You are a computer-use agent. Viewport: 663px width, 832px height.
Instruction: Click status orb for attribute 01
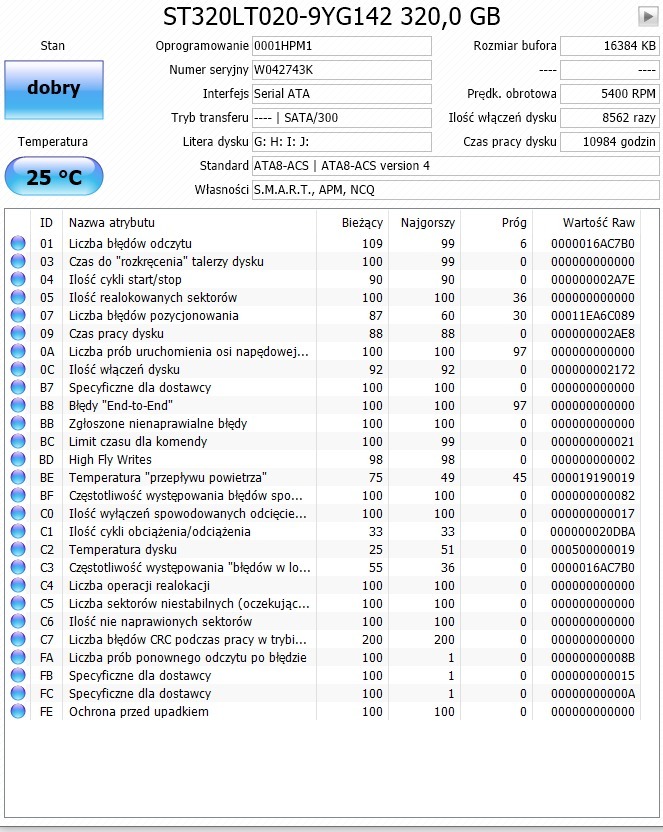pyautogui.click(x=18, y=244)
